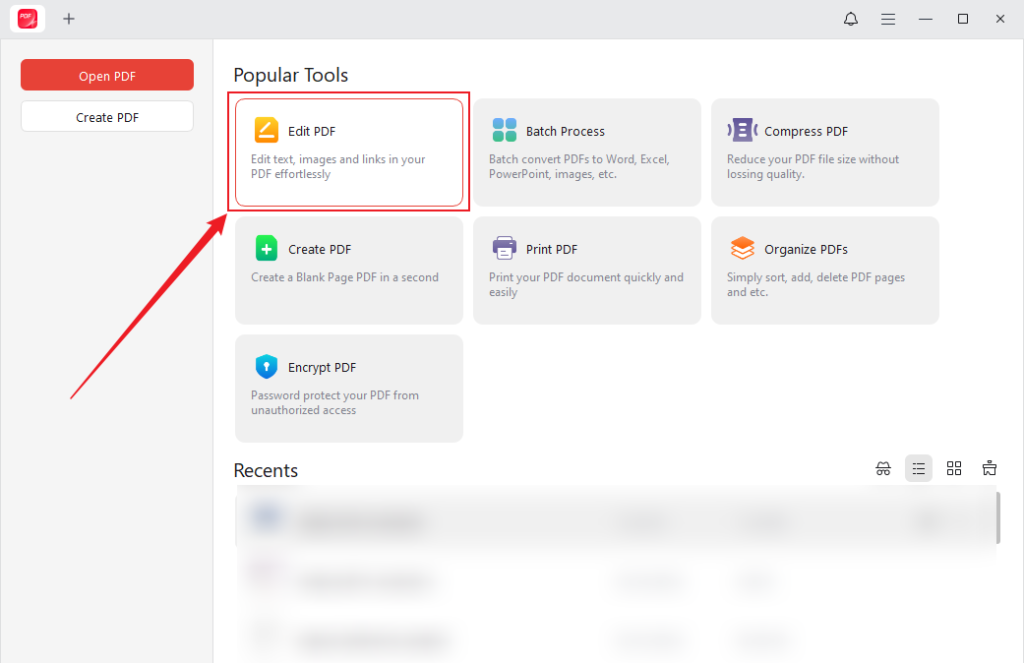
Task: Switch Recents to grid view
Action: (x=954, y=468)
